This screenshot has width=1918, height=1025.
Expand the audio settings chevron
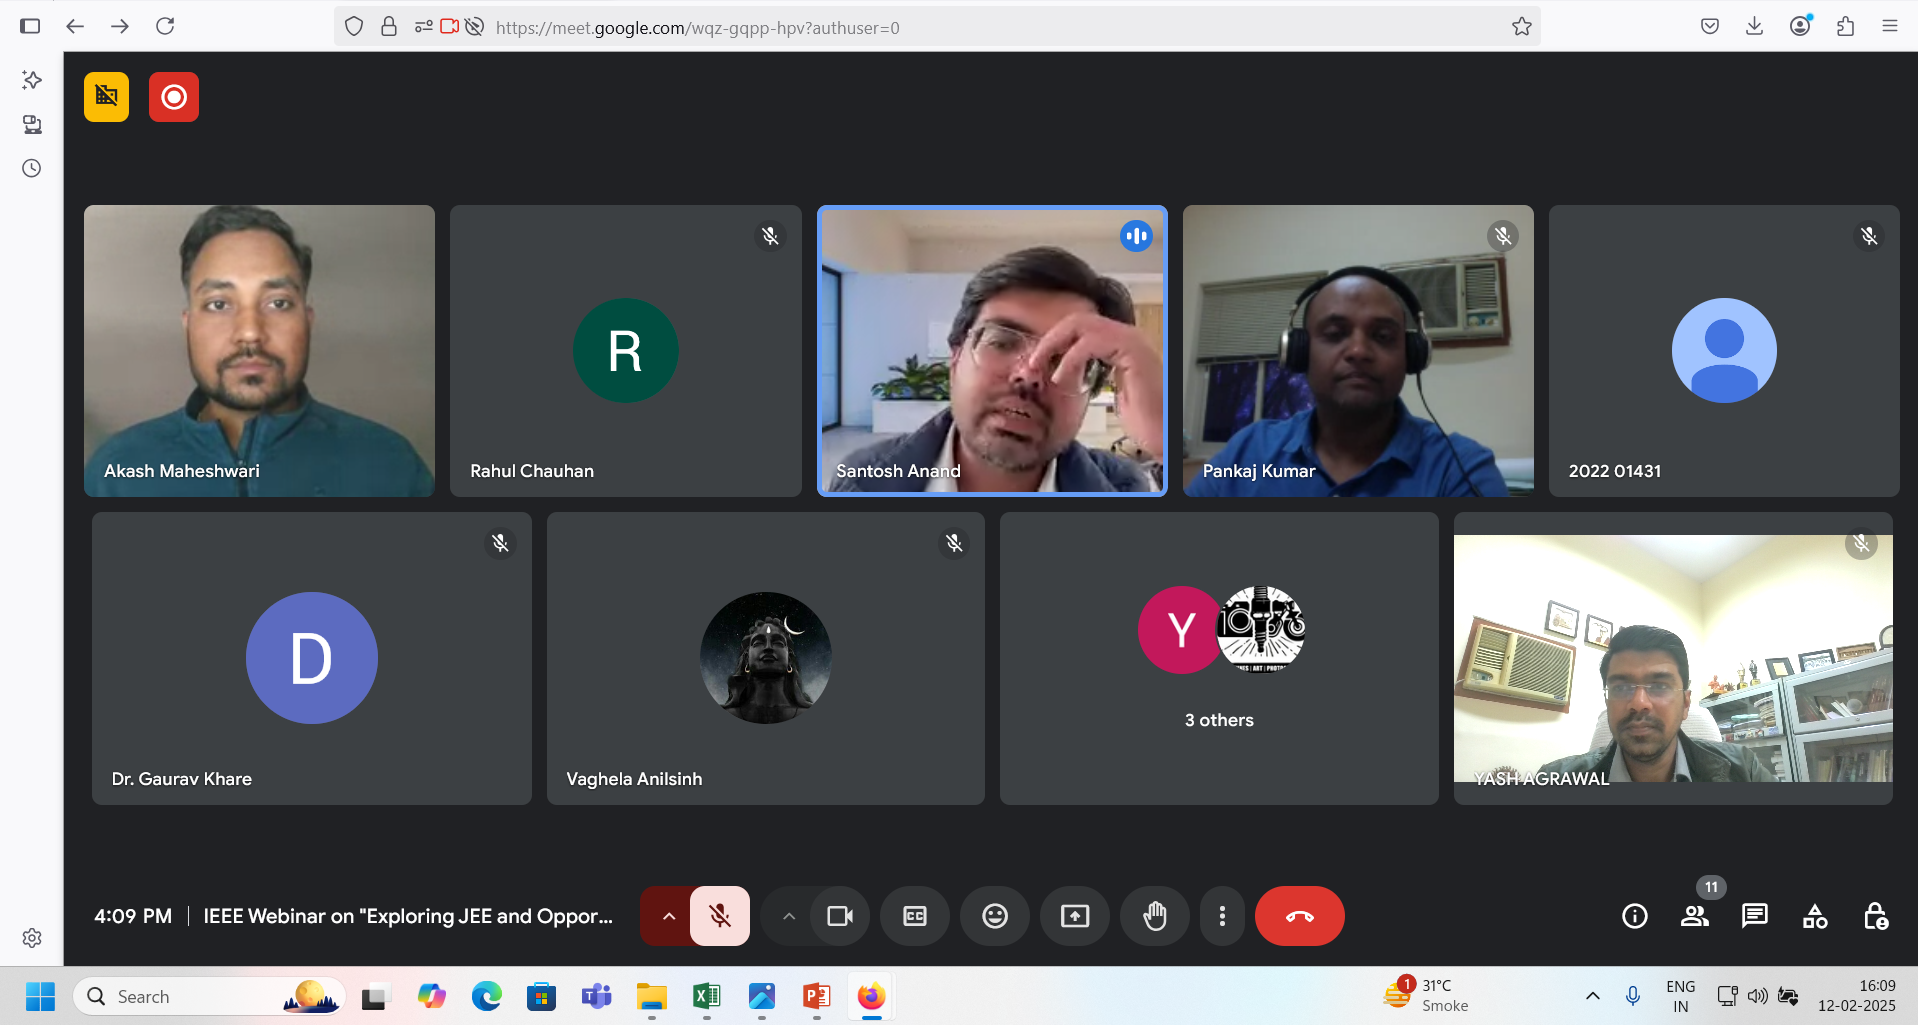[668, 916]
